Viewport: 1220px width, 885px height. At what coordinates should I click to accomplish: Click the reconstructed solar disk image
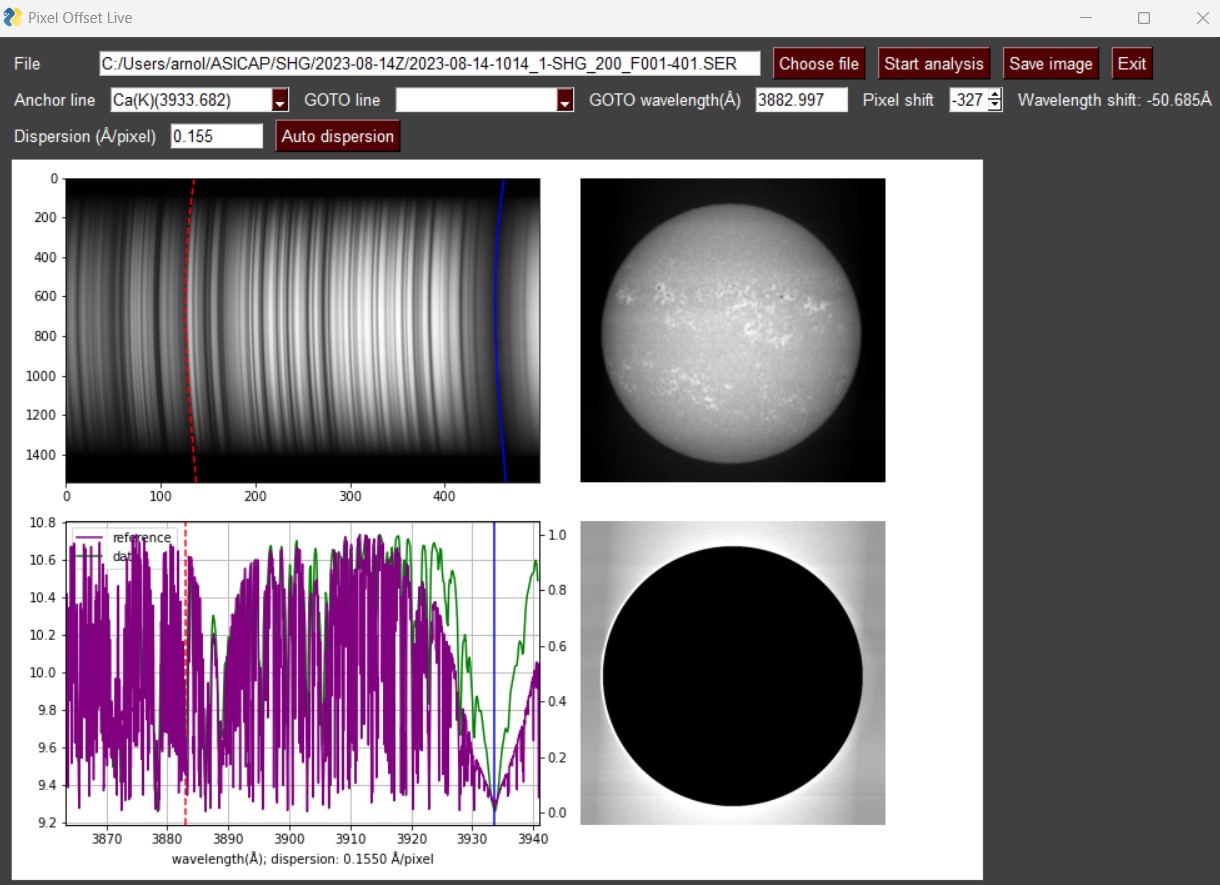click(732, 330)
